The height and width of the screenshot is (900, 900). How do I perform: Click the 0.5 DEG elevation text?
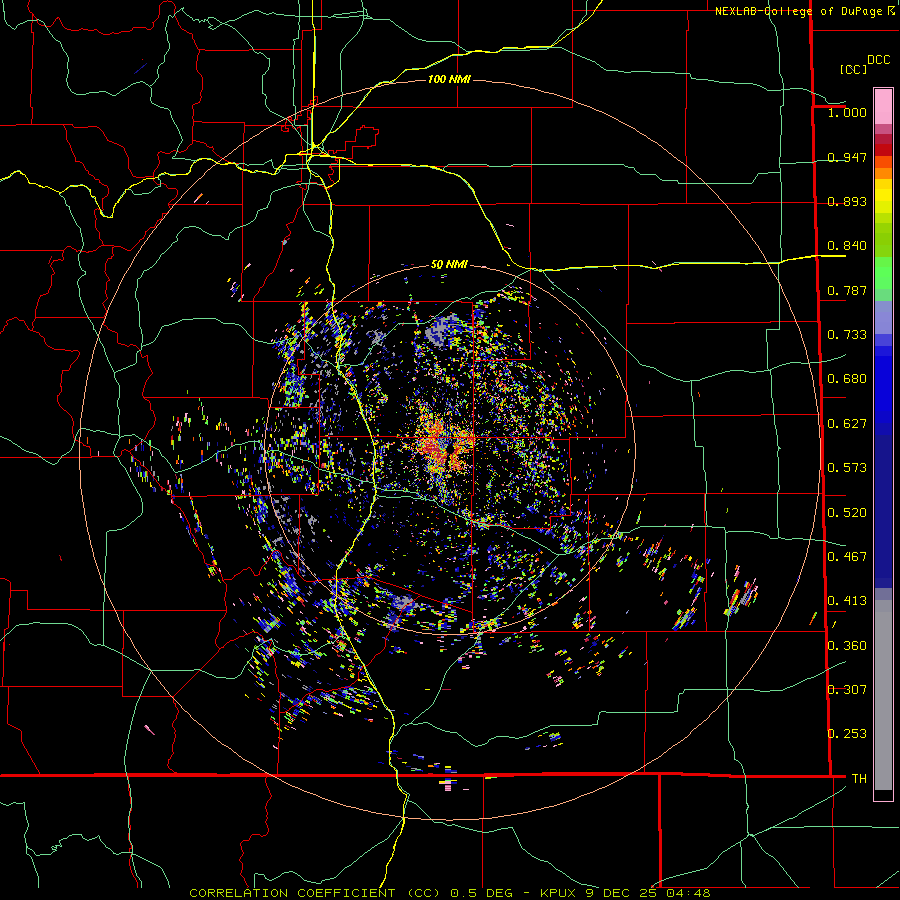[x=482, y=893]
